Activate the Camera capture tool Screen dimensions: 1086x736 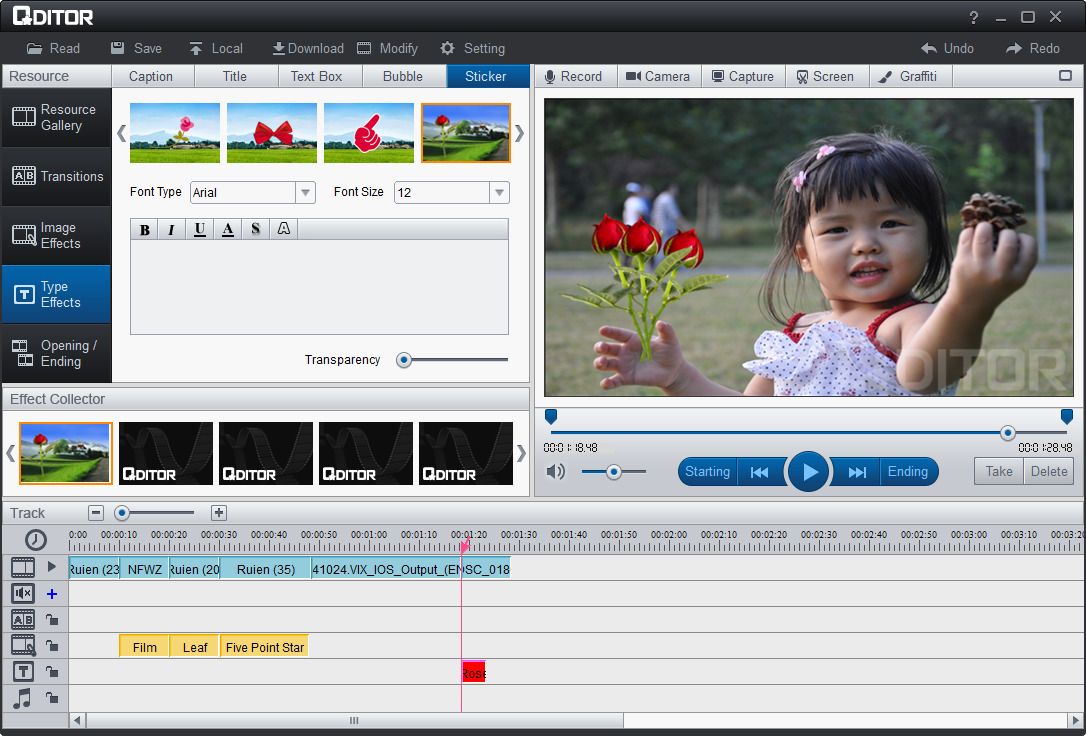pos(658,75)
